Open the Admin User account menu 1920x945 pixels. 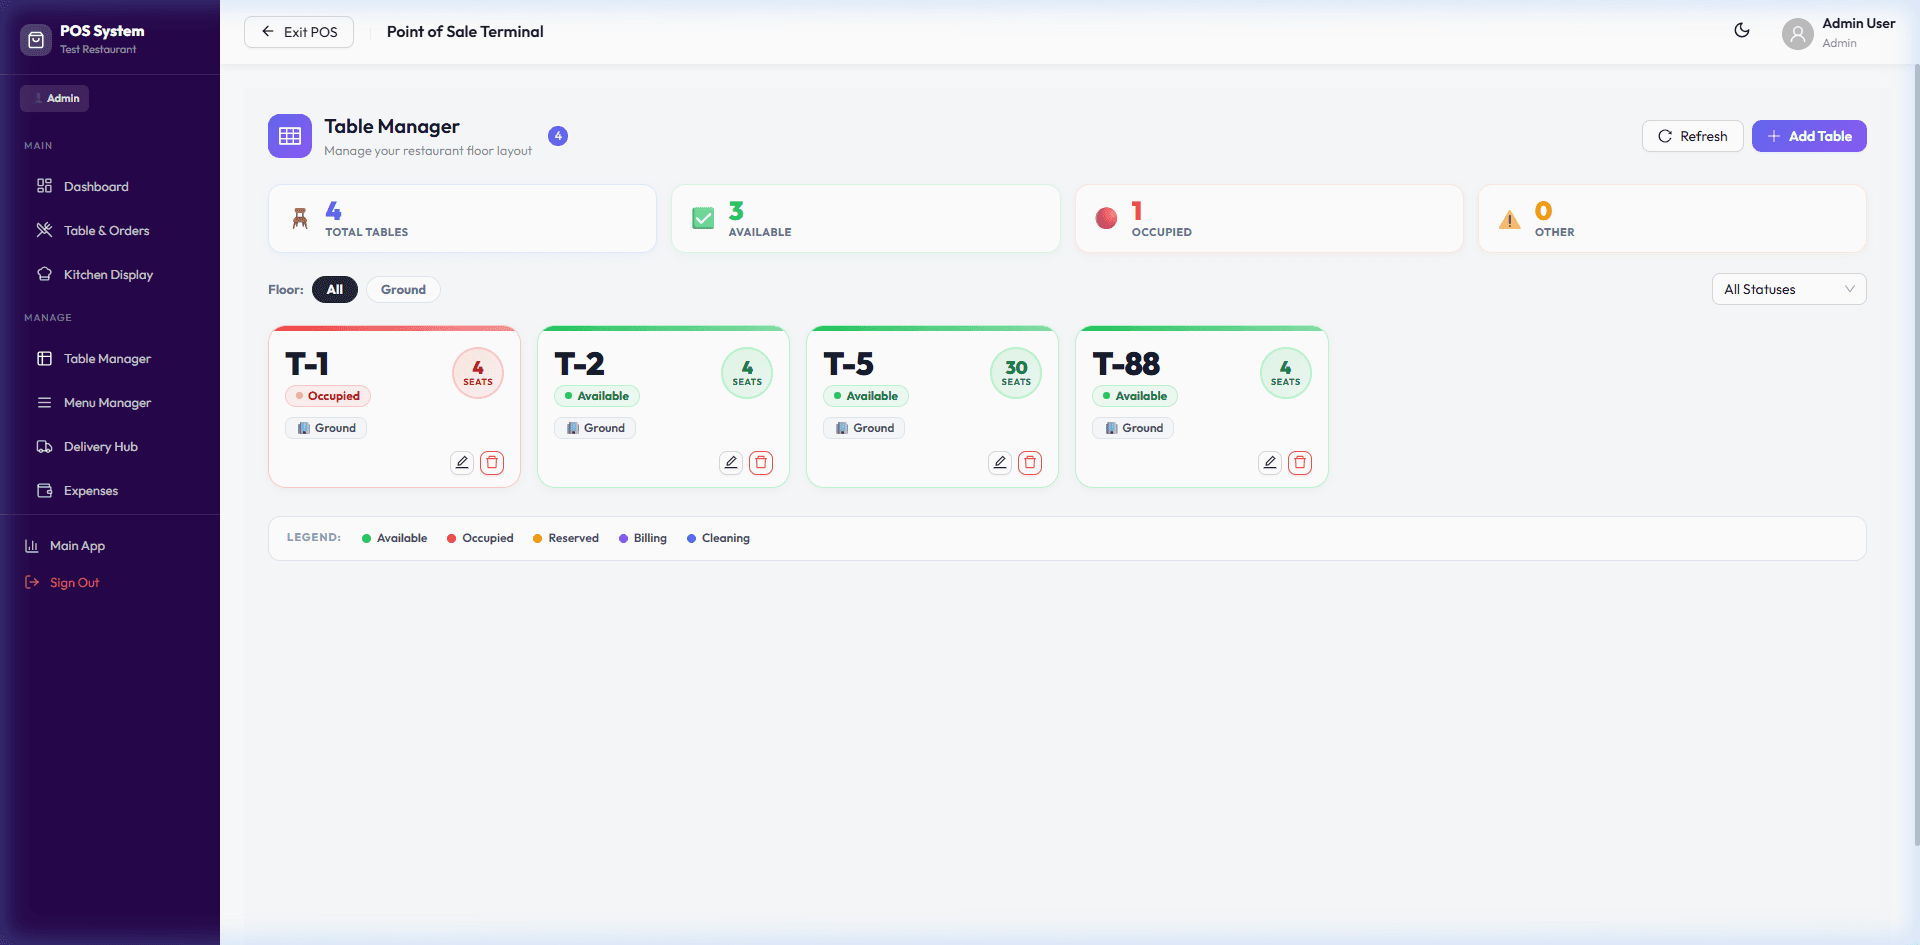tap(1857, 32)
